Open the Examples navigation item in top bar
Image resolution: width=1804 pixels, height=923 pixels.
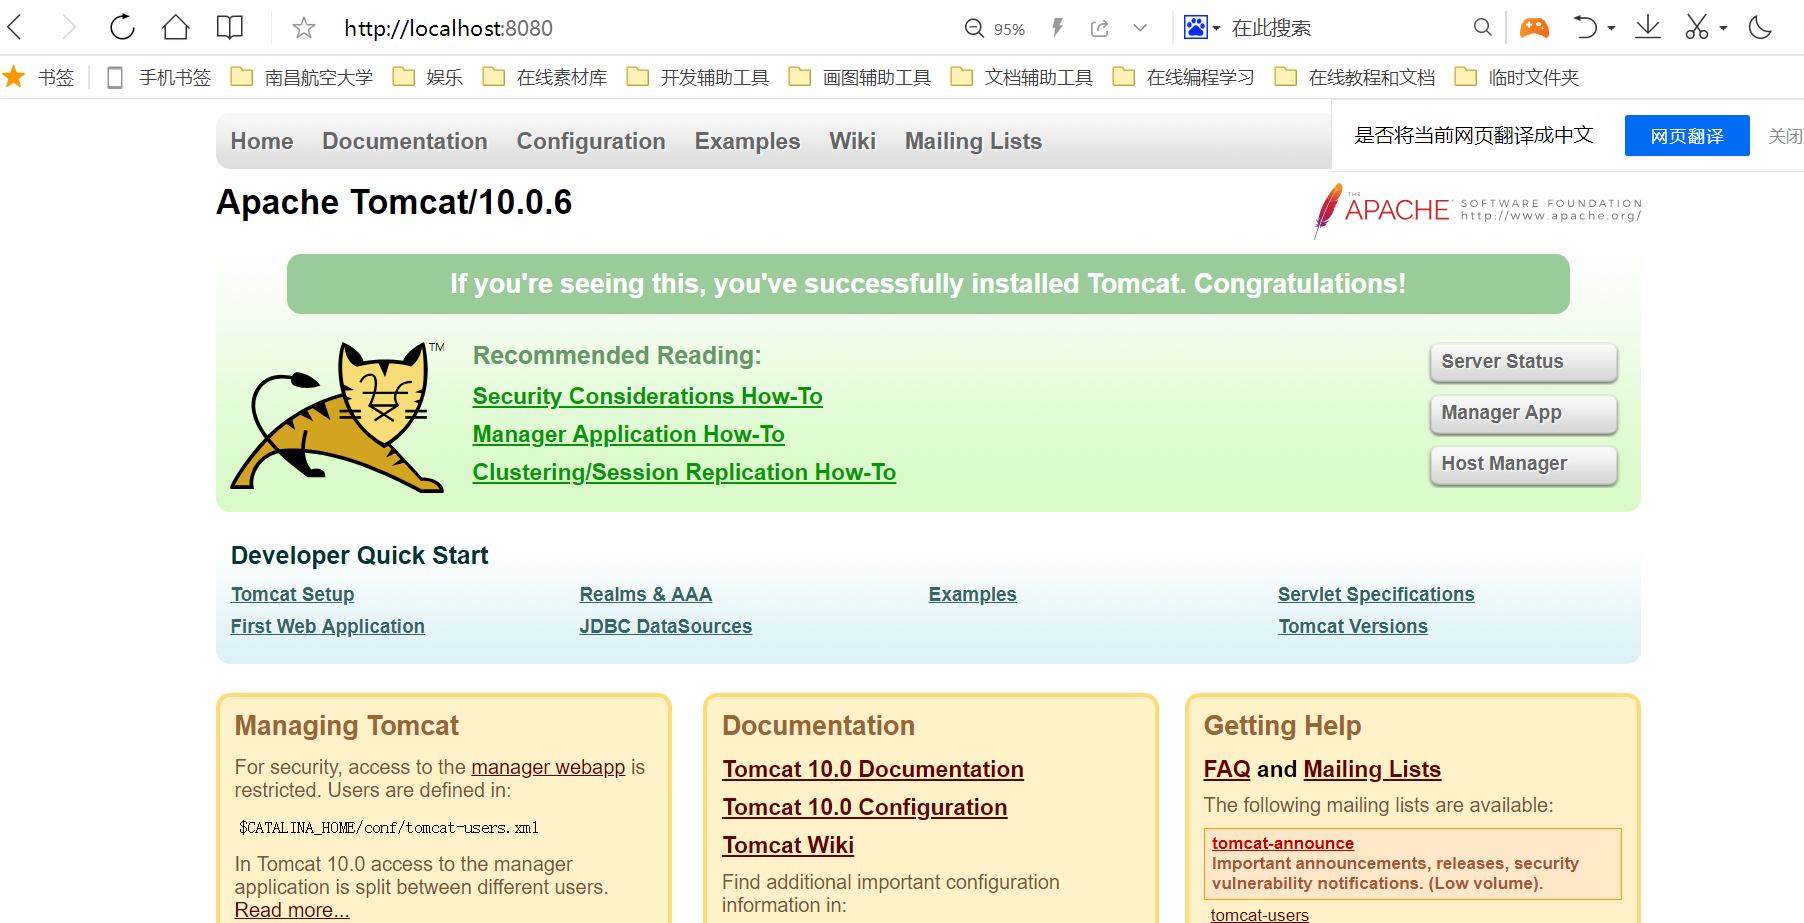tap(747, 141)
